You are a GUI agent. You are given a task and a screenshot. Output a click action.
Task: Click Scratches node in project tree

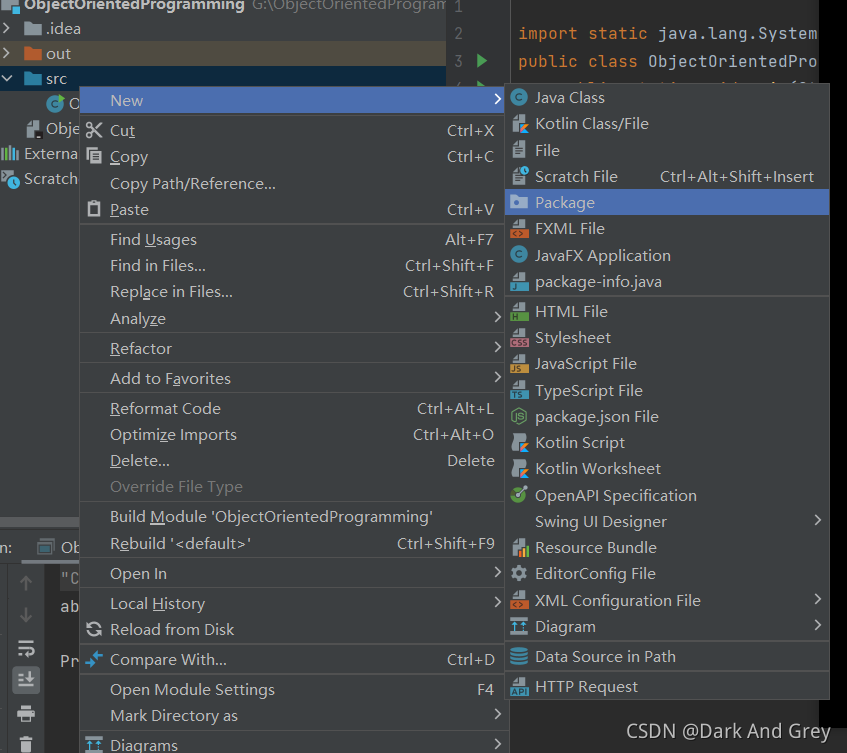click(x=39, y=179)
